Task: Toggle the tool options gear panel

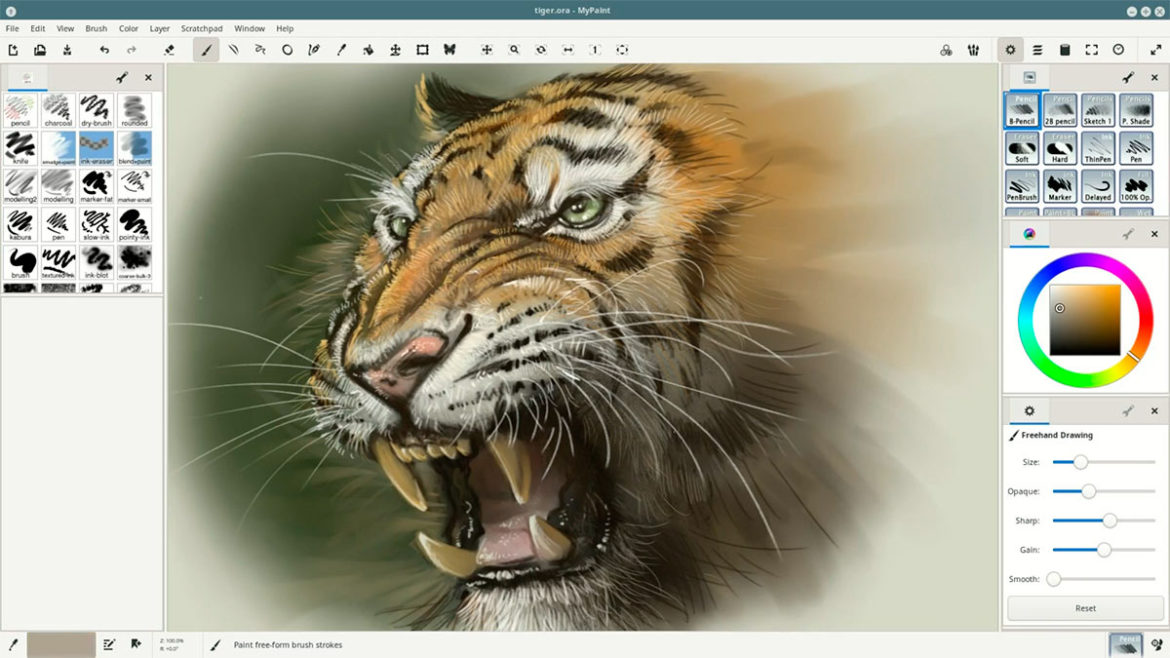Action: click(x=1010, y=50)
